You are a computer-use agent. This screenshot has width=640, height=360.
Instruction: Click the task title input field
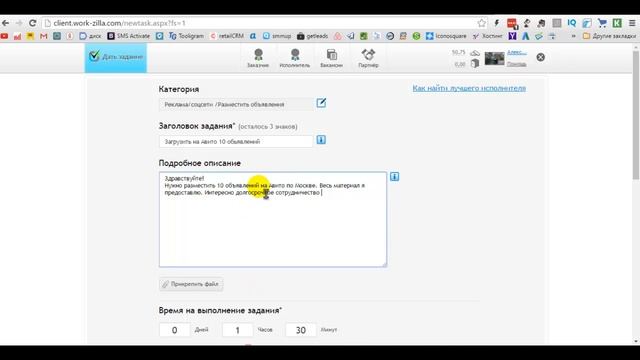click(236, 142)
